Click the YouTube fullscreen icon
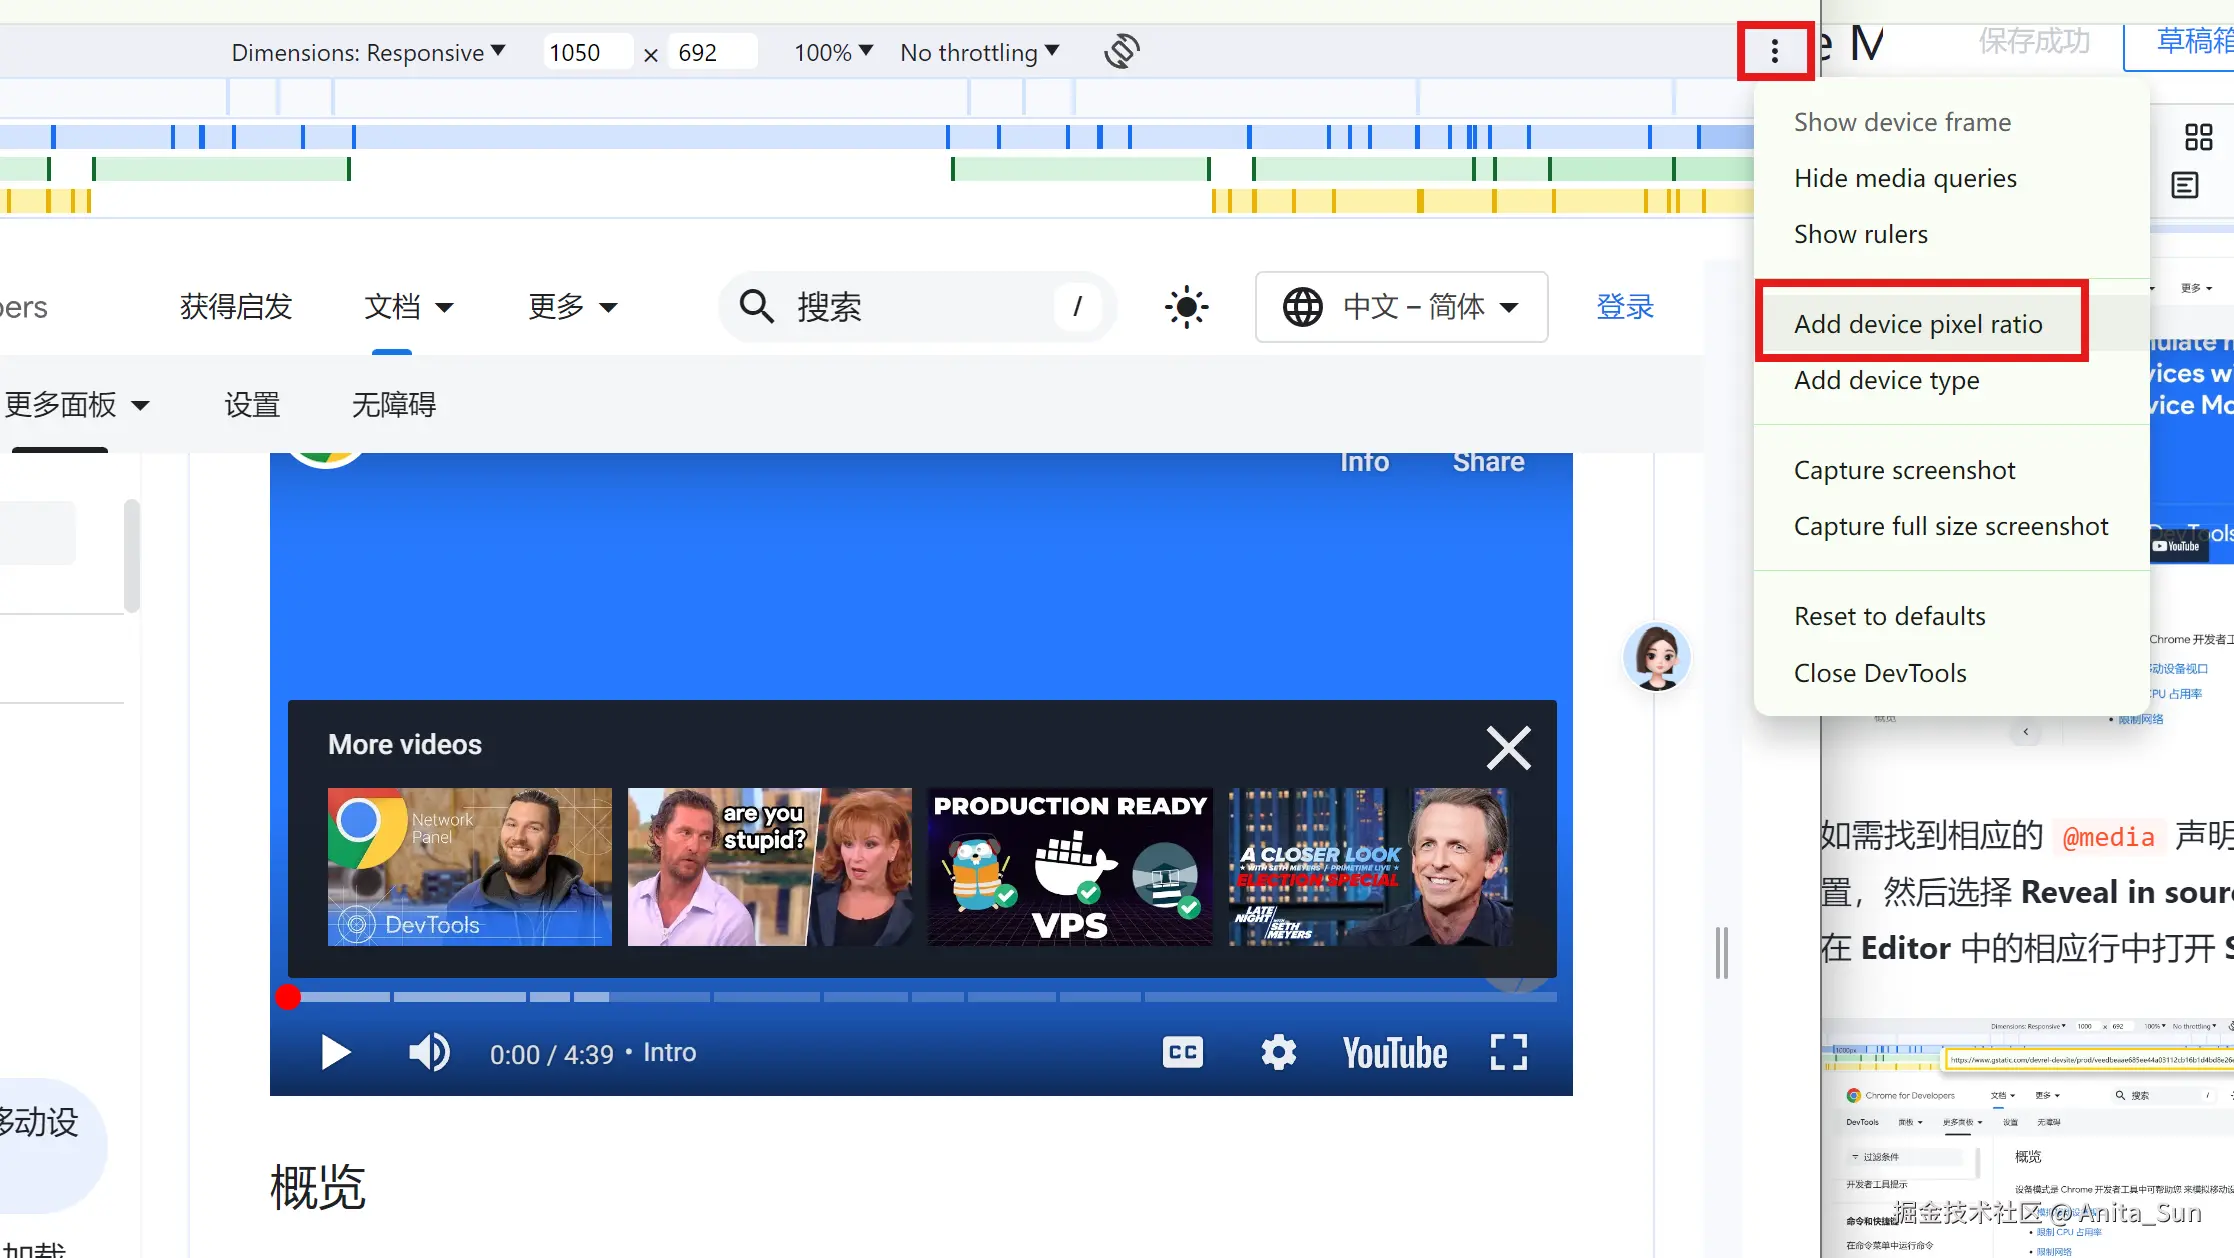Image resolution: width=2234 pixels, height=1258 pixels. (1508, 1052)
